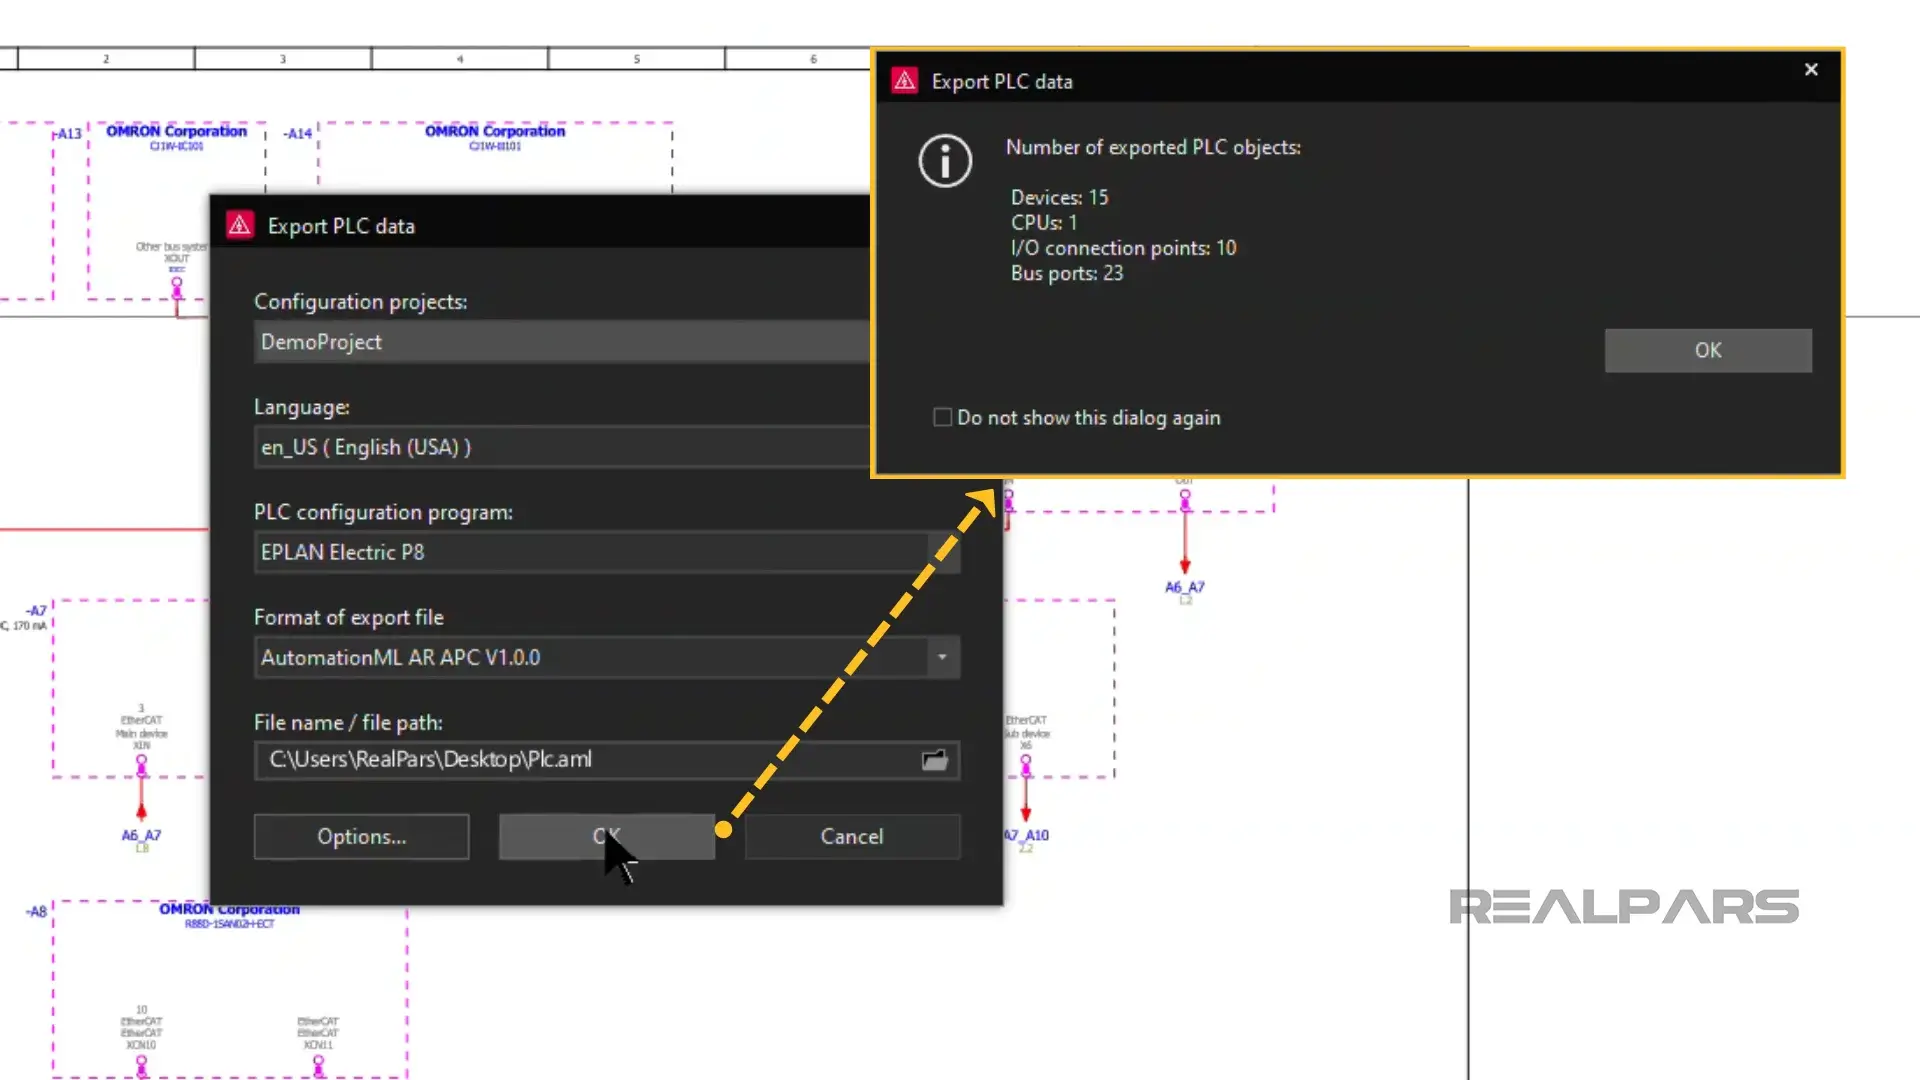Click the XCN10 EtherCAT port symbol
Image resolution: width=1920 pixels, height=1080 pixels.
click(141, 1066)
